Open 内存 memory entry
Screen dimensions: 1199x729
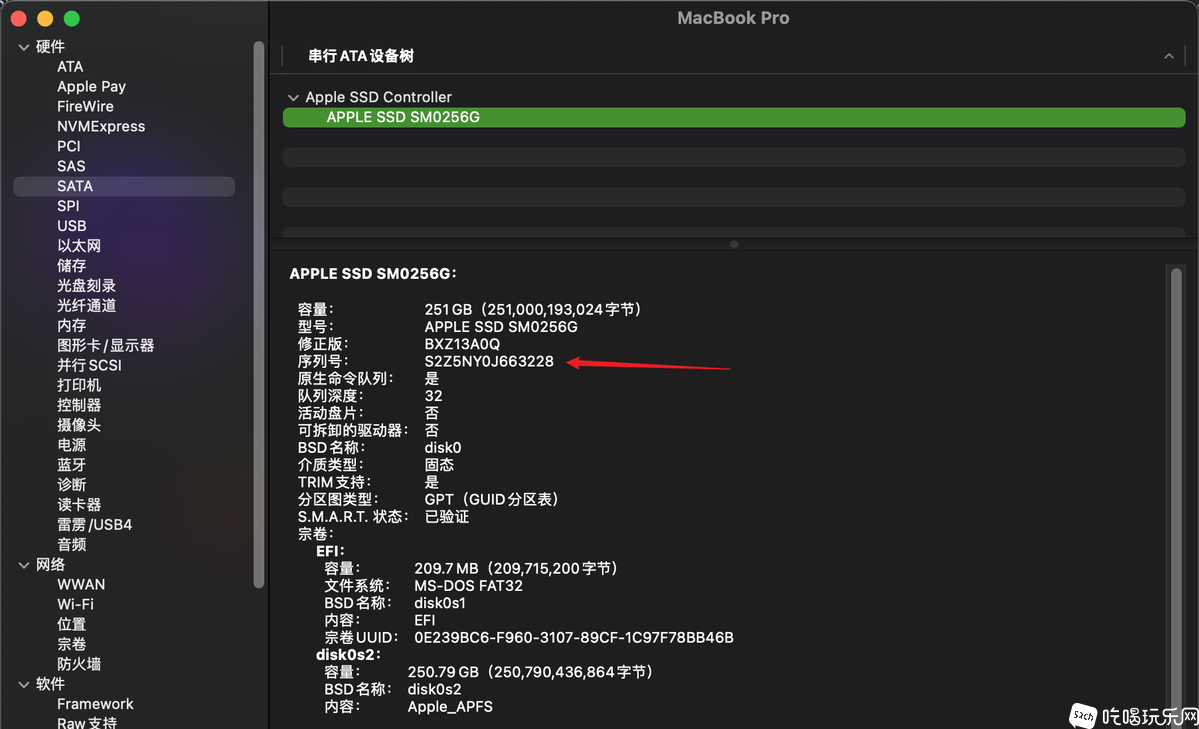[x=71, y=325]
